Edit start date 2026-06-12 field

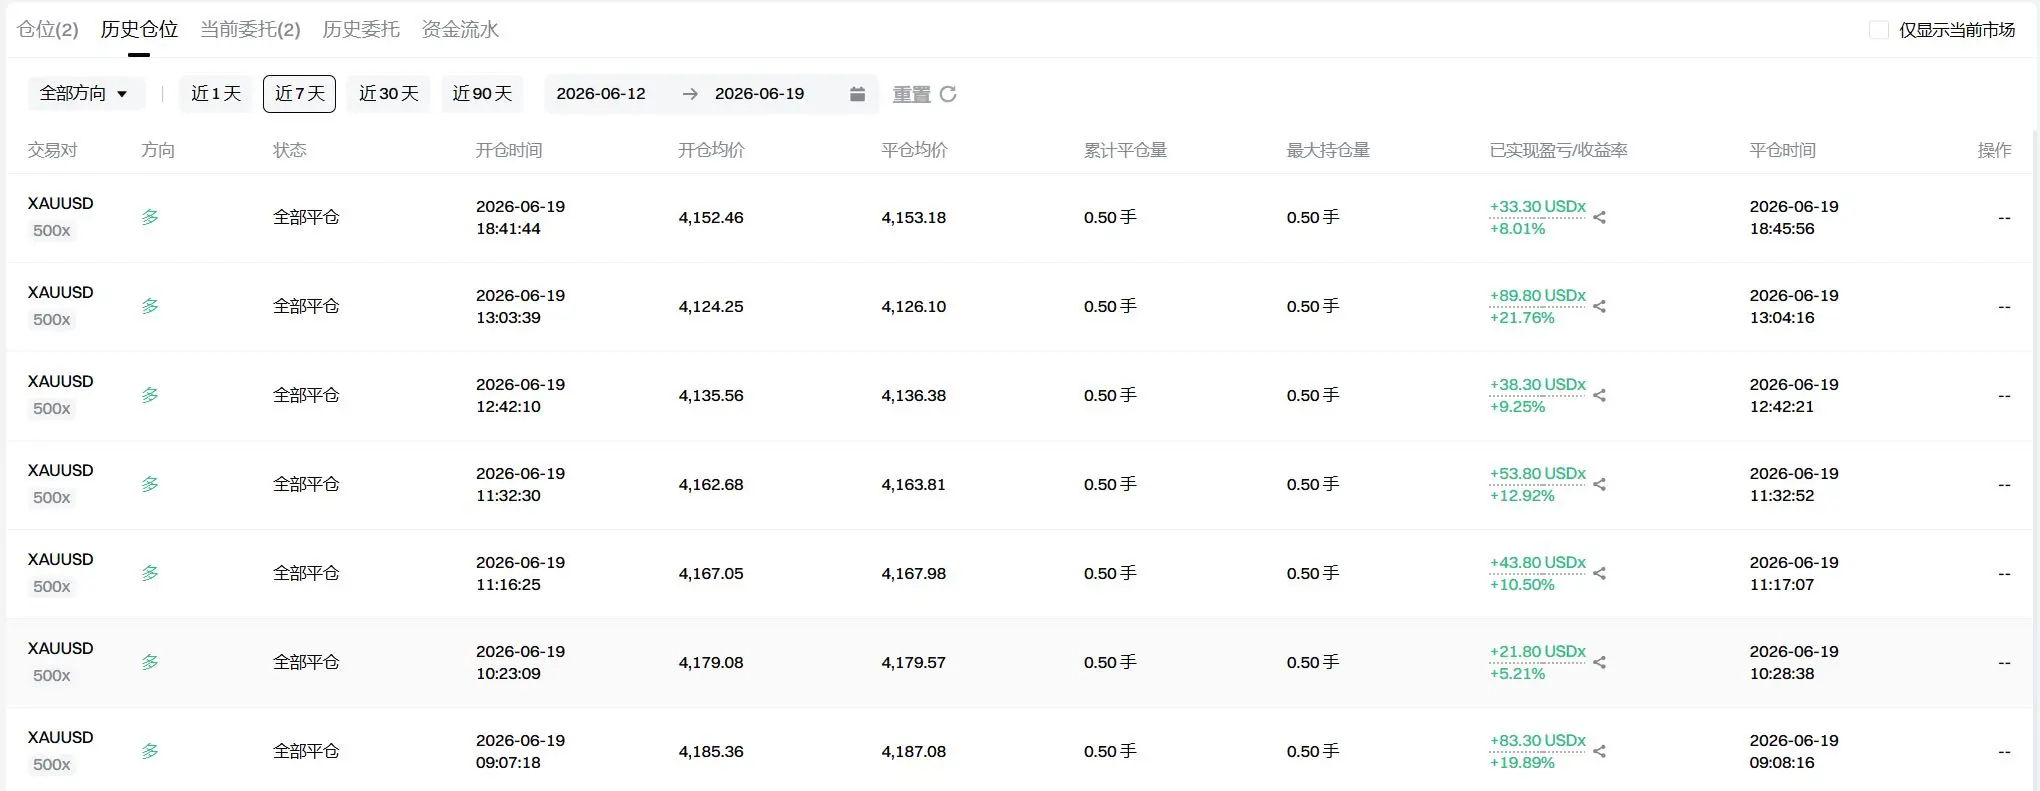(601, 93)
